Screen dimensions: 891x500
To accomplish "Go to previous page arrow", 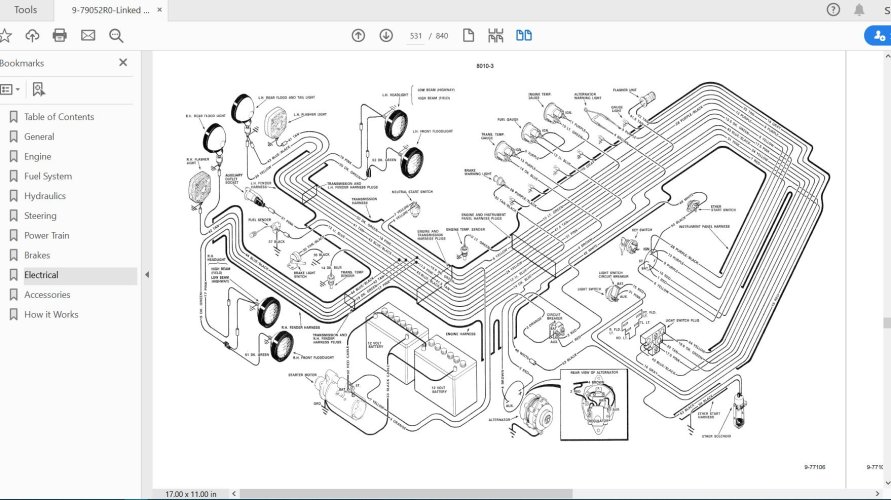I will [x=358, y=36].
